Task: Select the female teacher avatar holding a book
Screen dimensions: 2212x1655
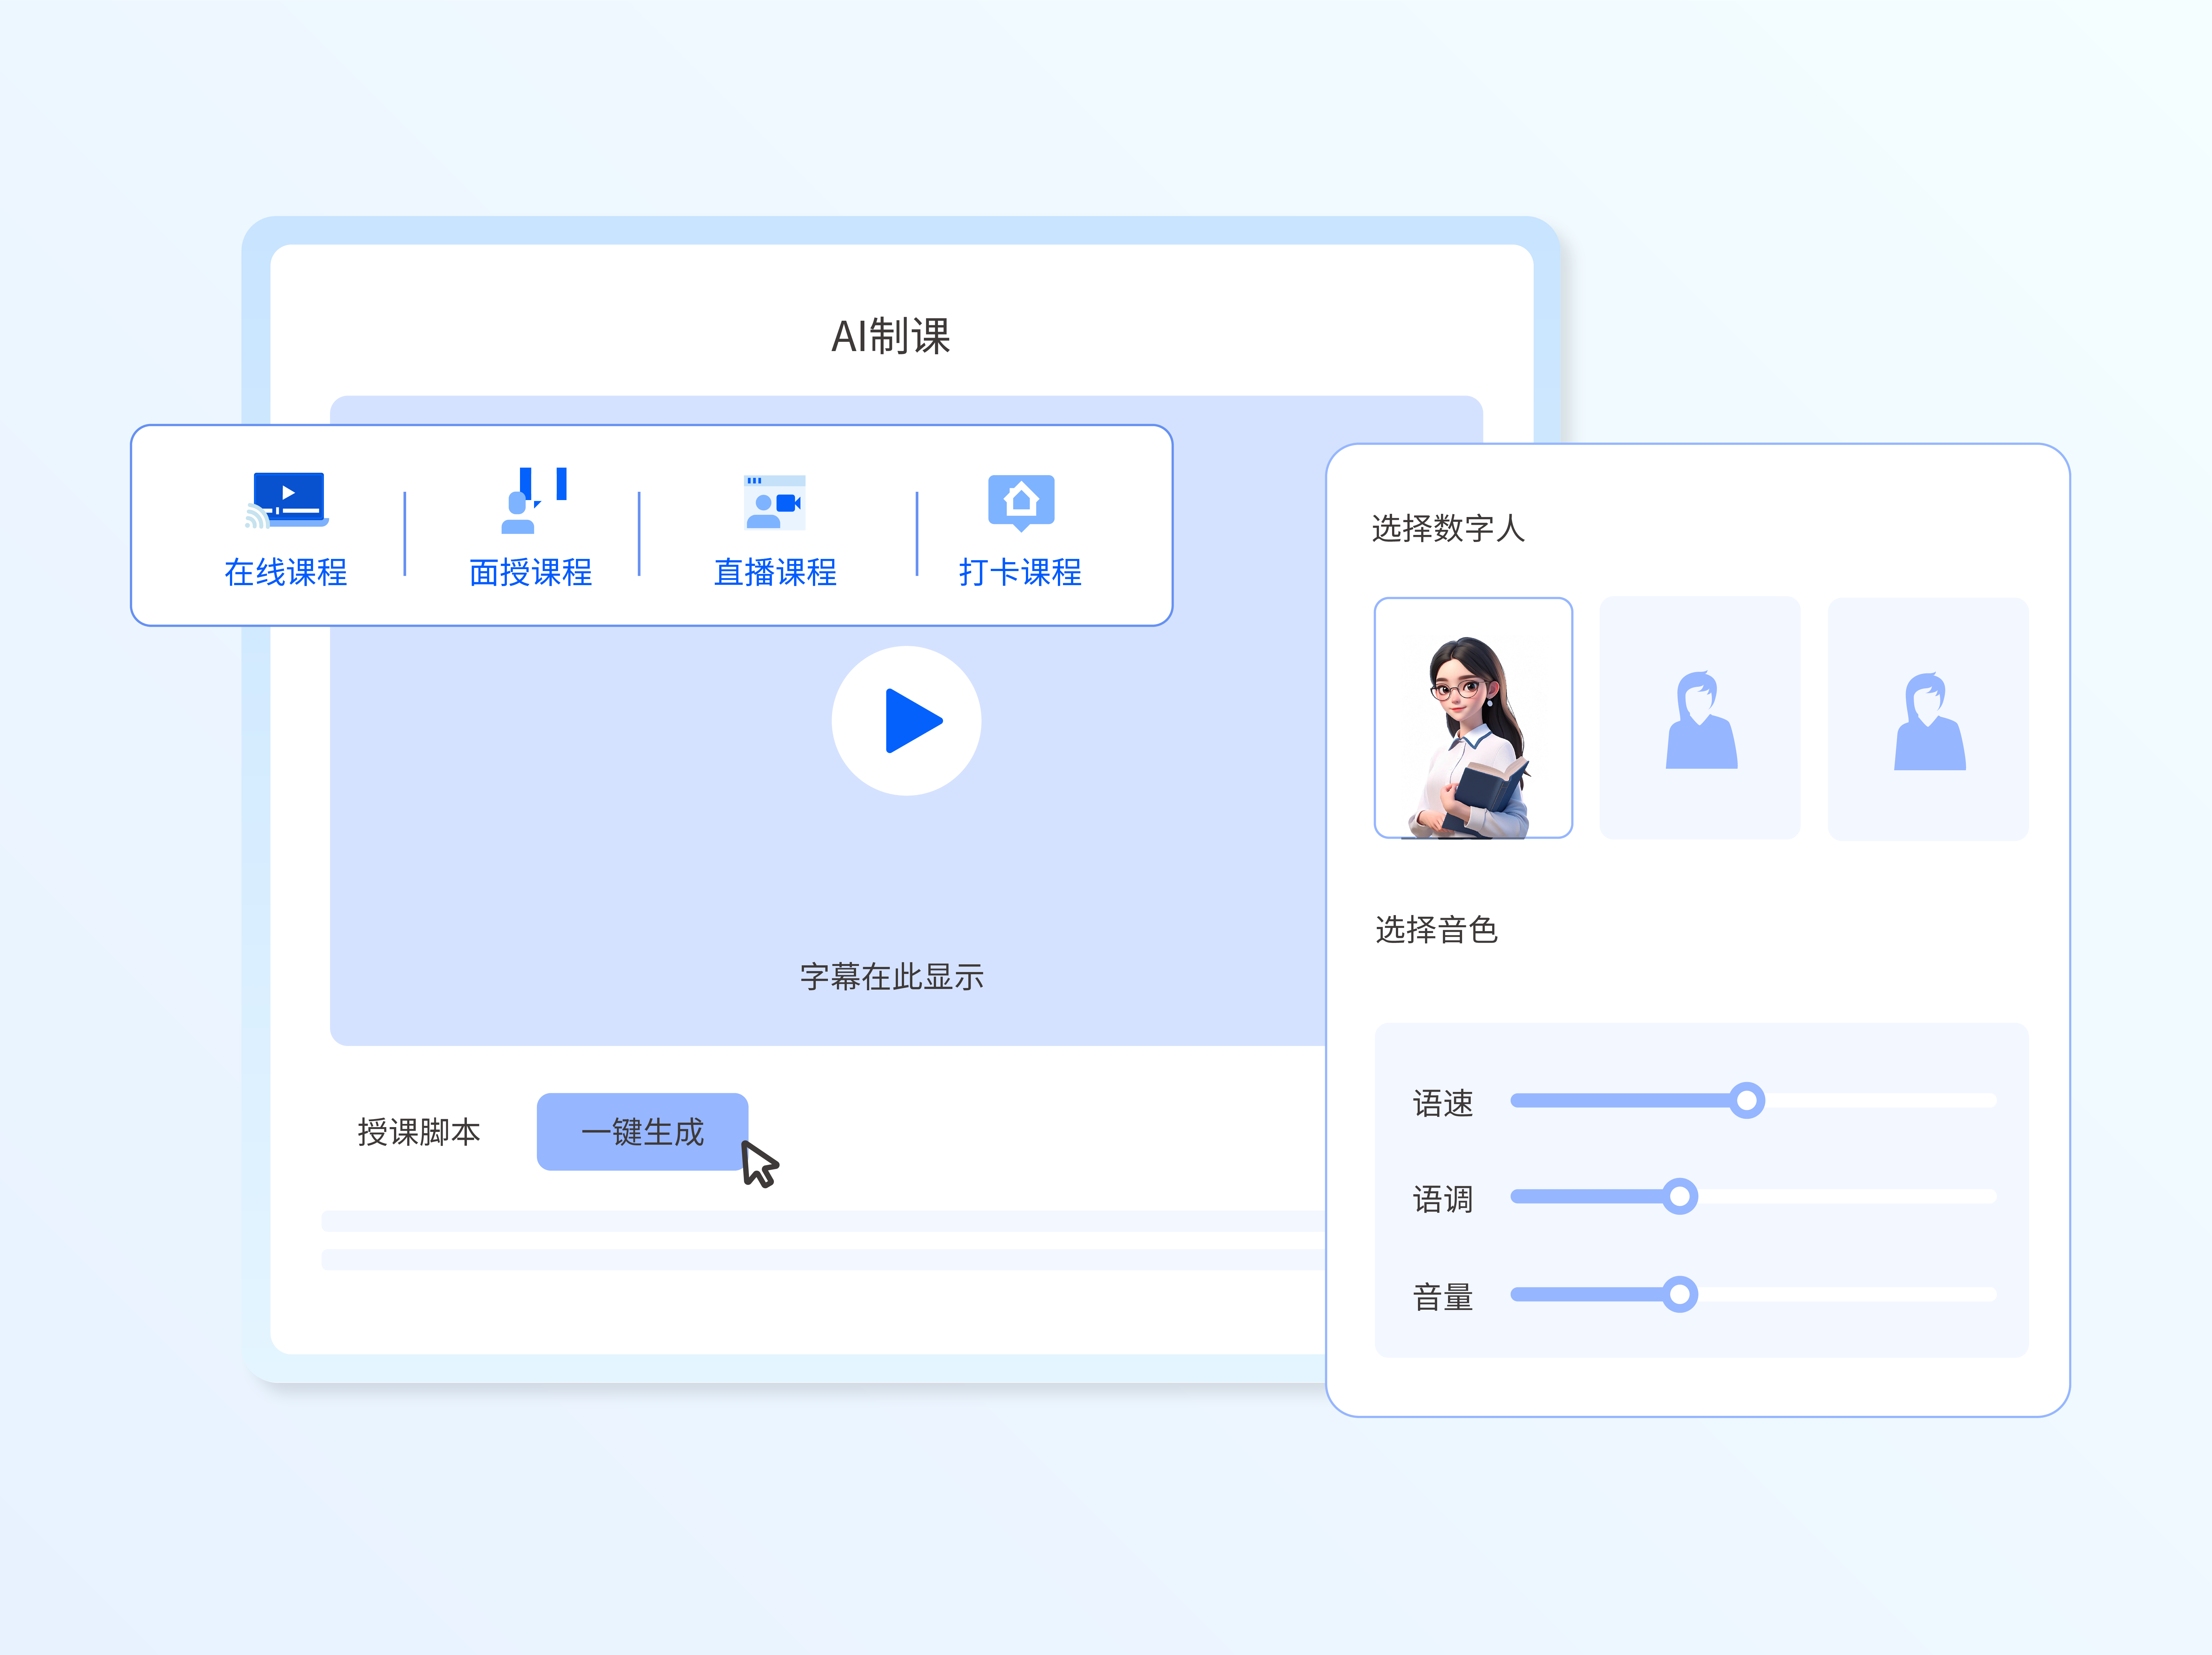Action: (x=1473, y=718)
